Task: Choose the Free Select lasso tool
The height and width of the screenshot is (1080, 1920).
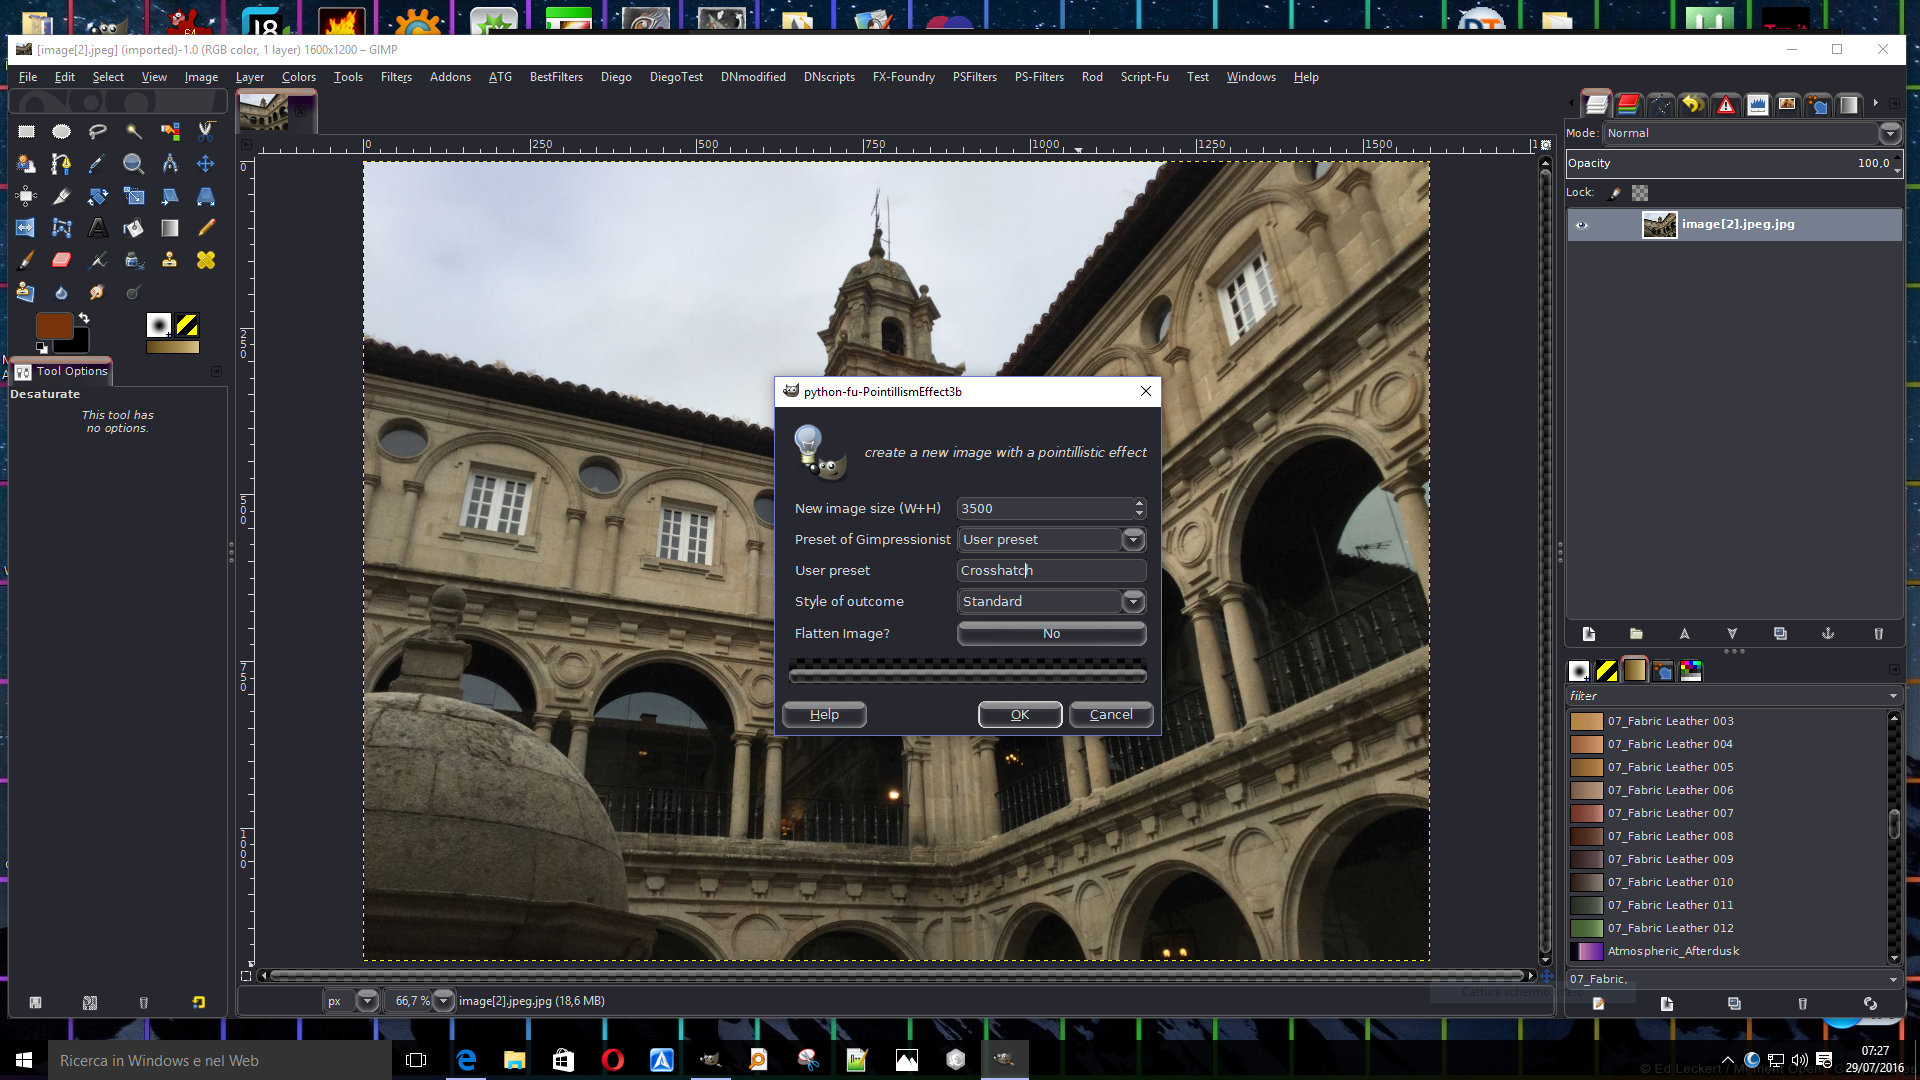Action: click(98, 131)
